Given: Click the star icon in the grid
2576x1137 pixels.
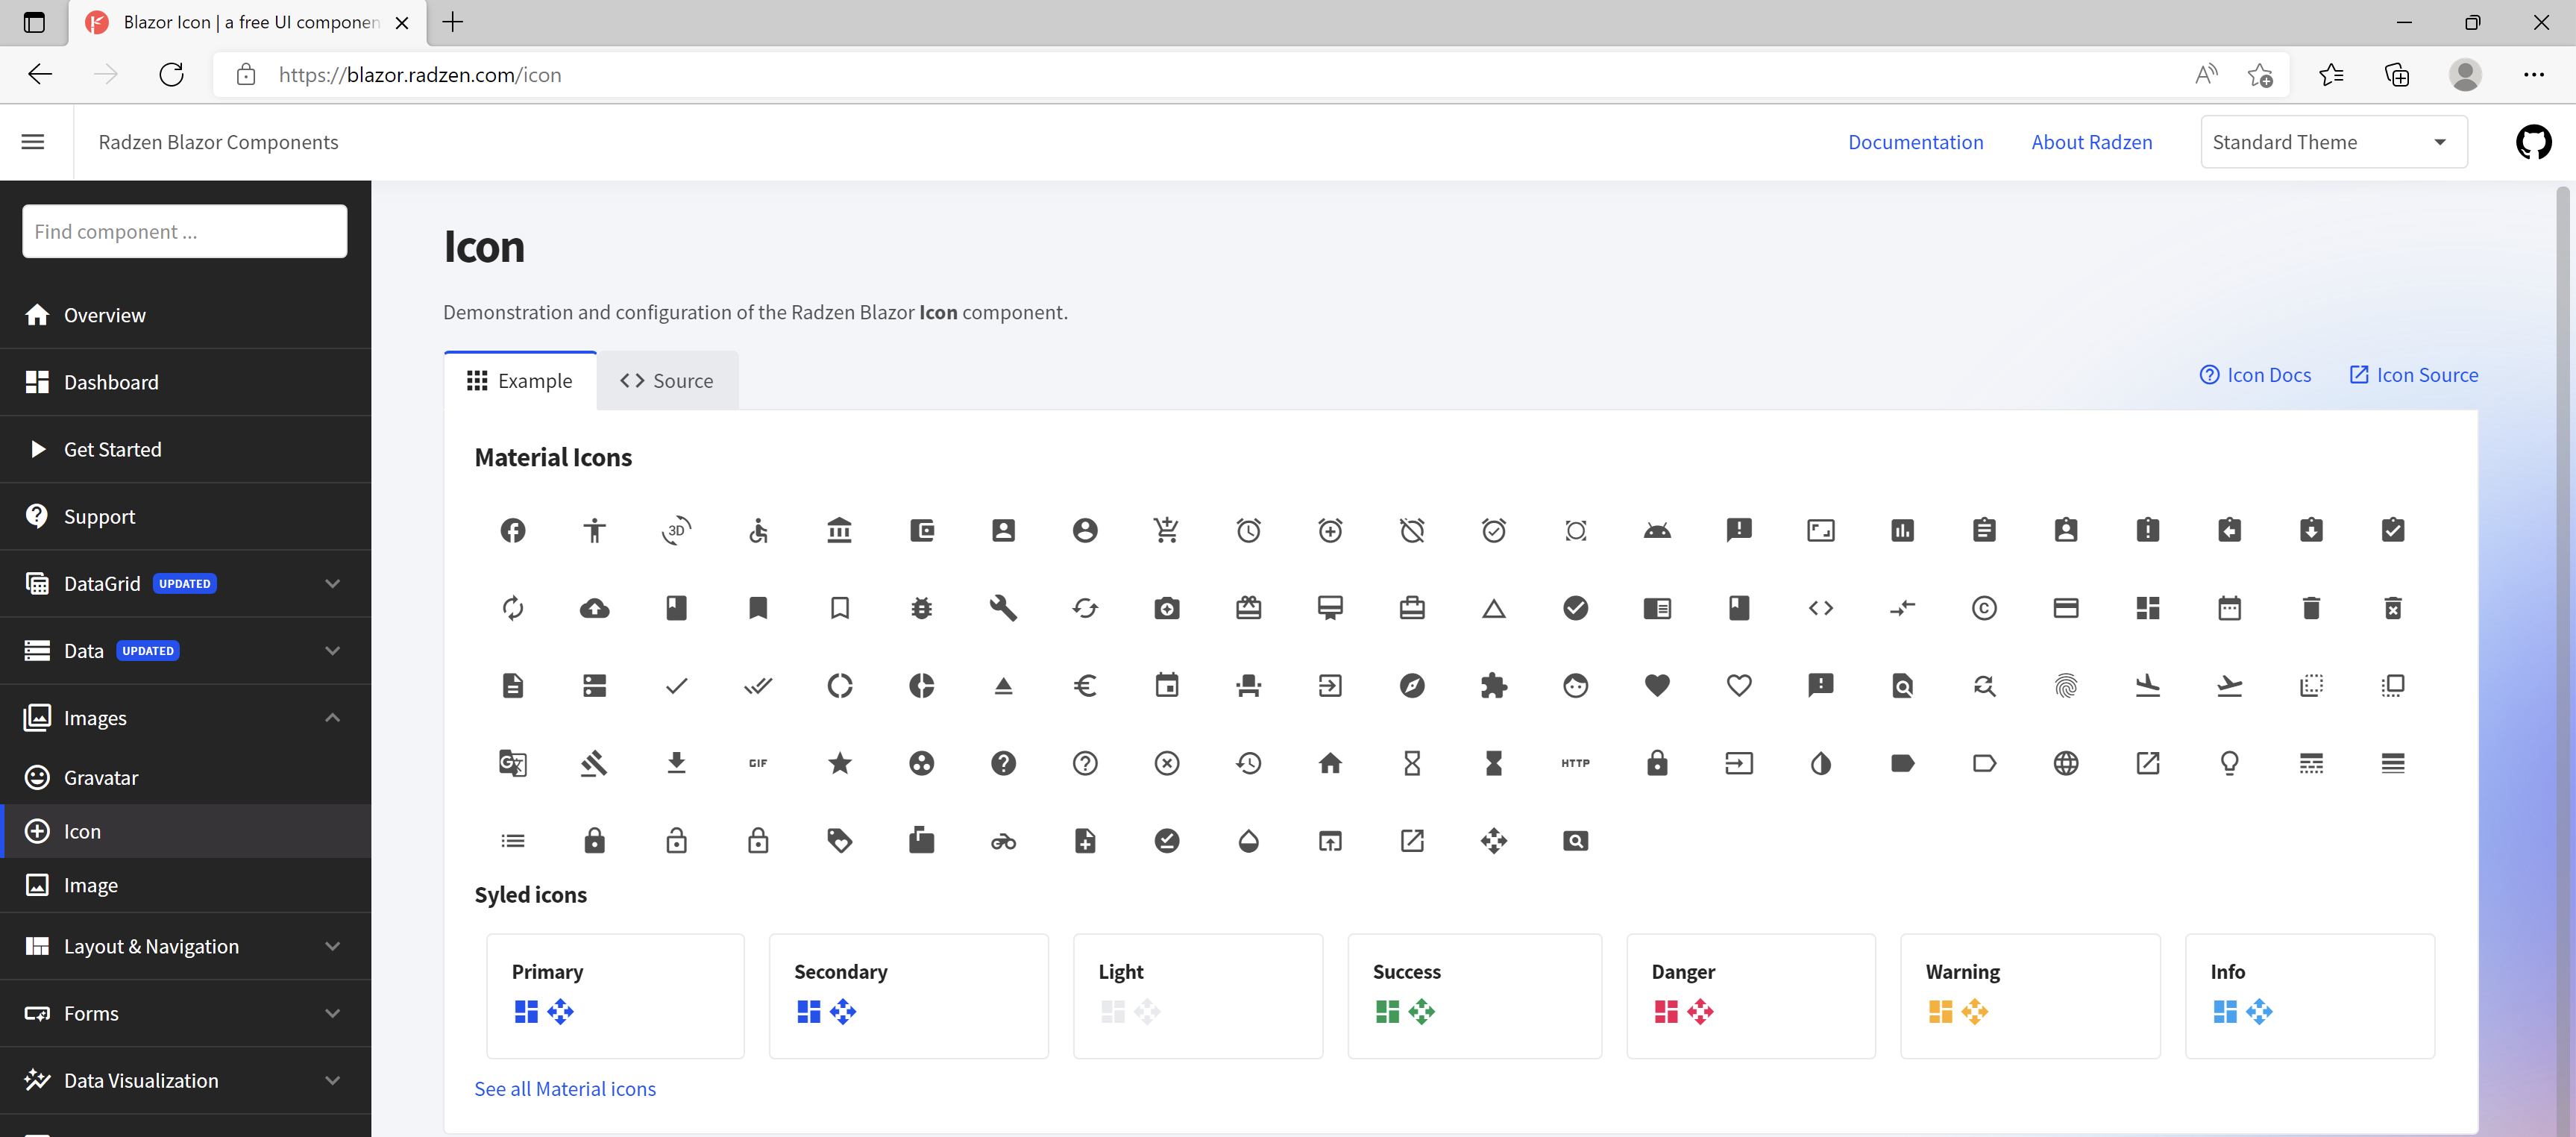Looking at the screenshot, I should click(840, 763).
